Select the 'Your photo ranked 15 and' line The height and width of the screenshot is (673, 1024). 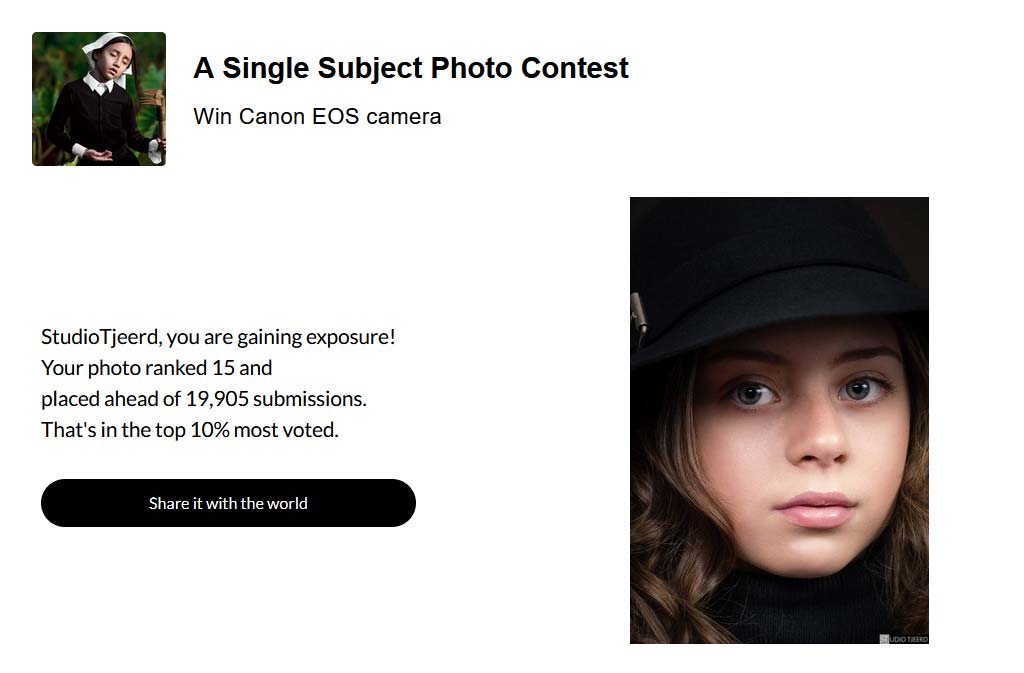157,368
